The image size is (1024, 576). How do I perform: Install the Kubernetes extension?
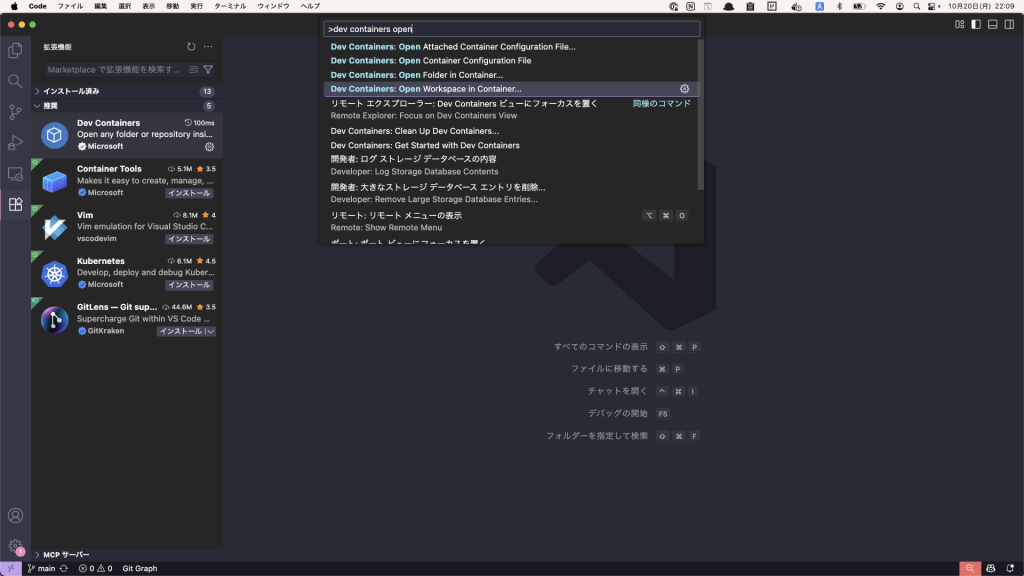pos(189,285)
